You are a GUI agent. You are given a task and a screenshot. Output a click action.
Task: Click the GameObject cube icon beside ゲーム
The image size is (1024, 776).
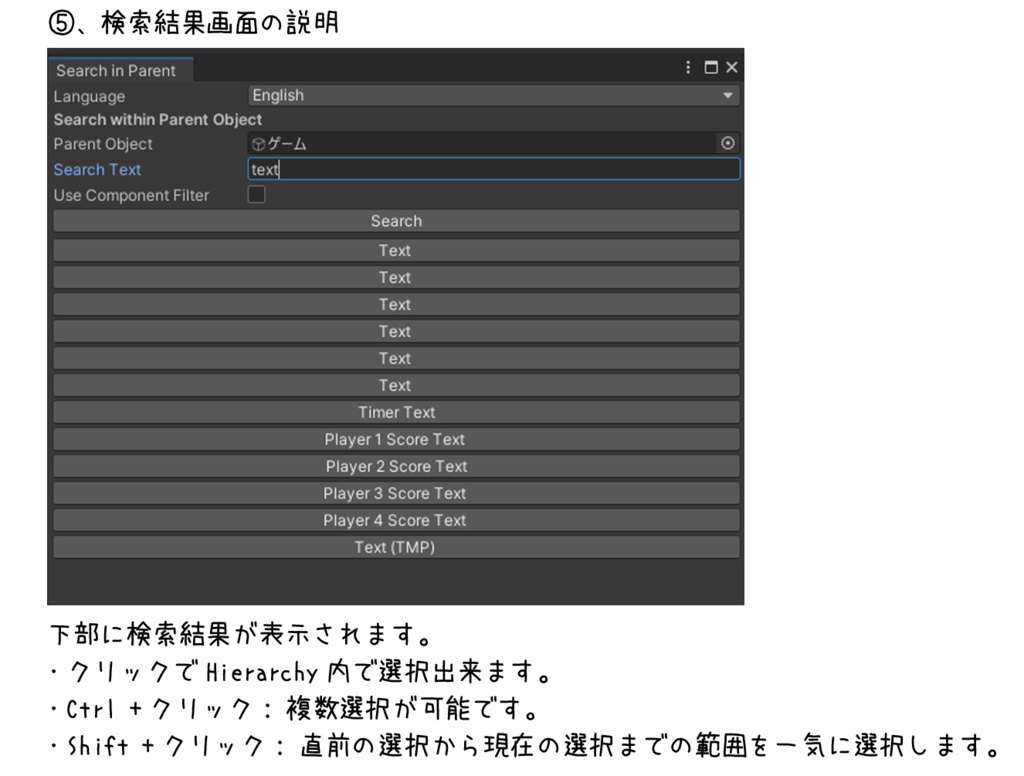pyautogui.click(x=258, y=143)
